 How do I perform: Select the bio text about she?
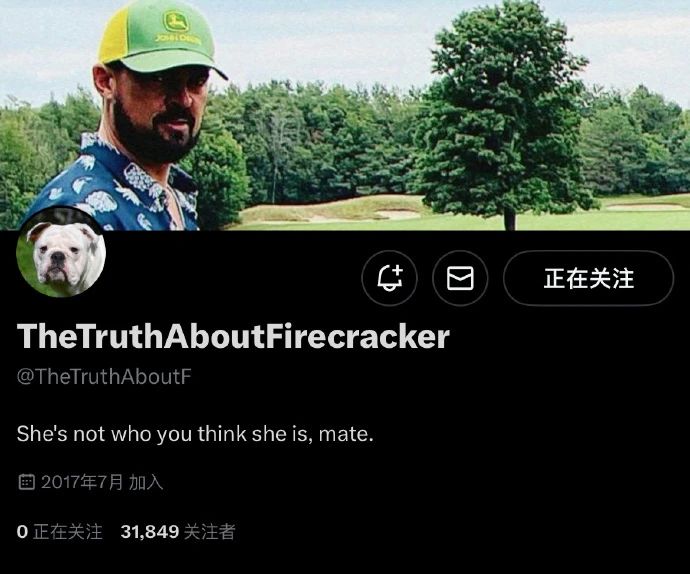click(195, 434)
